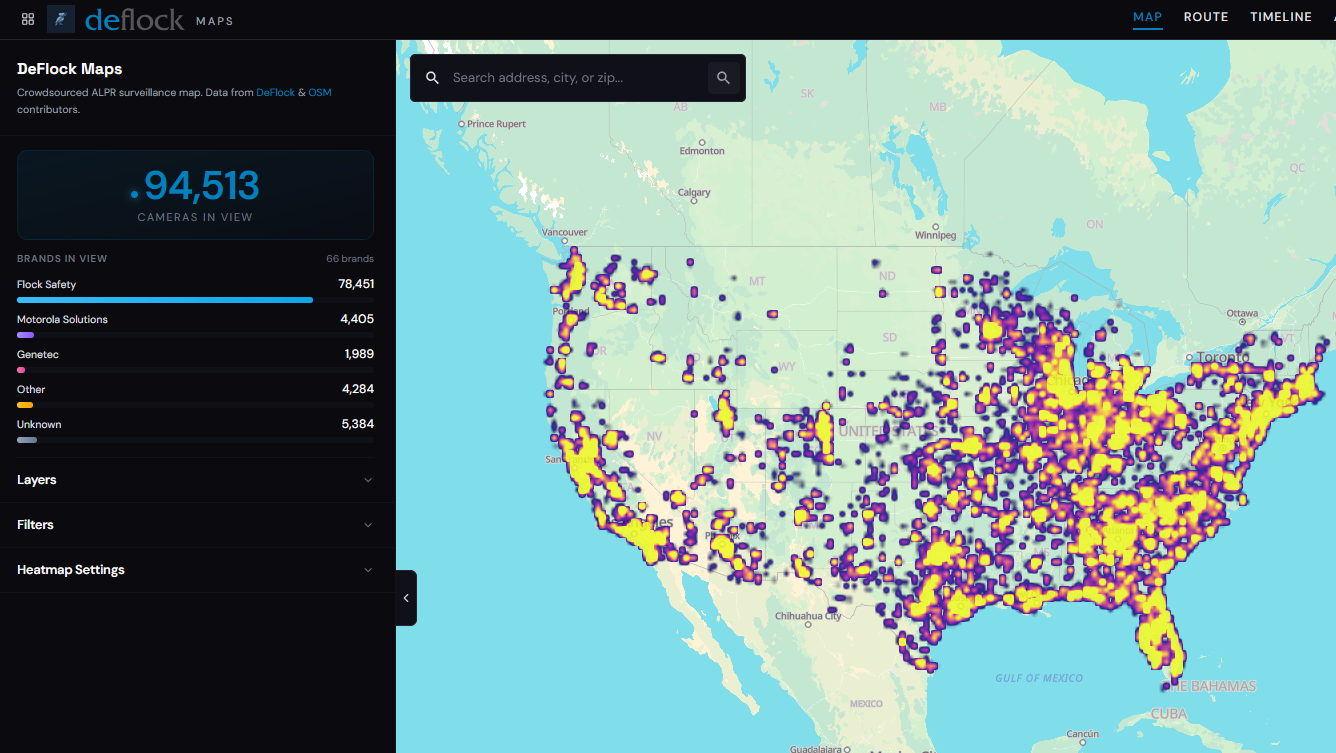
Task: Collapse the sidebar with arrow handle
Action: (406, 598)
